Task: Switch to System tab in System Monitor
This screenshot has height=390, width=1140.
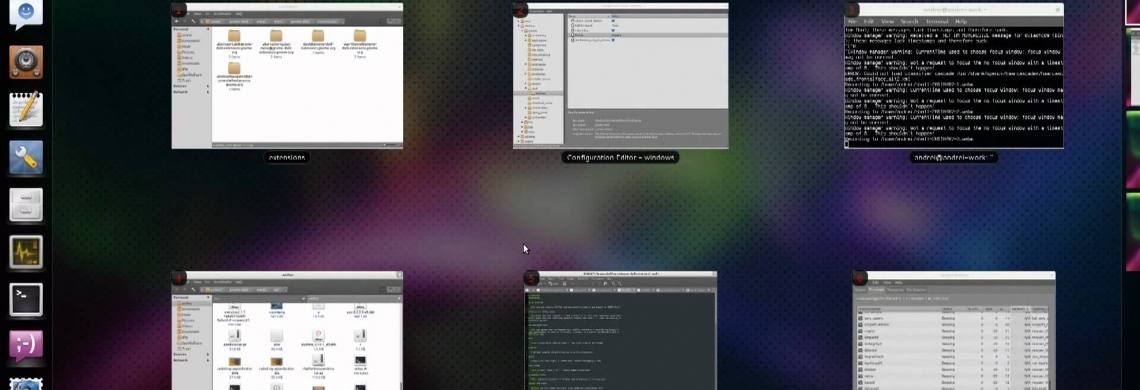Action: 861,290
